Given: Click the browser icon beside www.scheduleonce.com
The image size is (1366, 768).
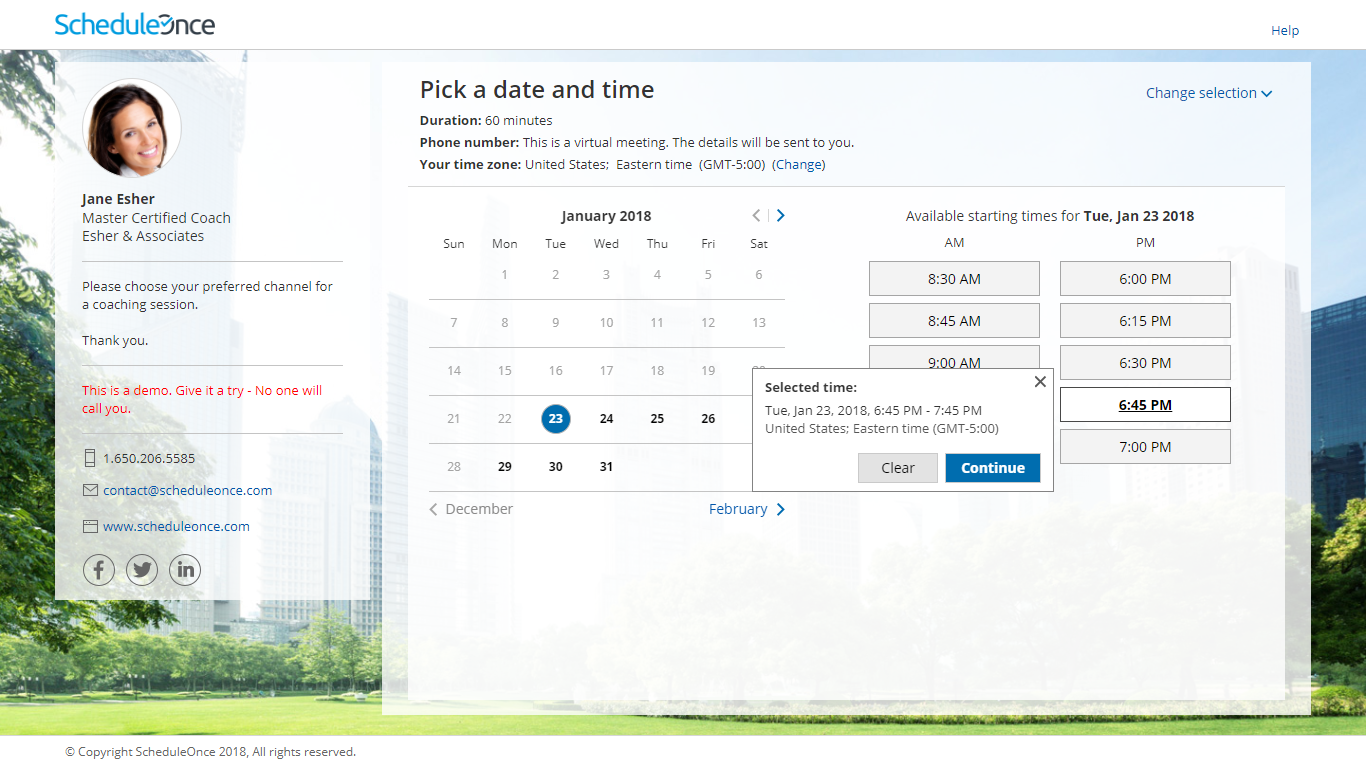Looking at the screenshot, I should pyautogui.click(x=89, y=525).
